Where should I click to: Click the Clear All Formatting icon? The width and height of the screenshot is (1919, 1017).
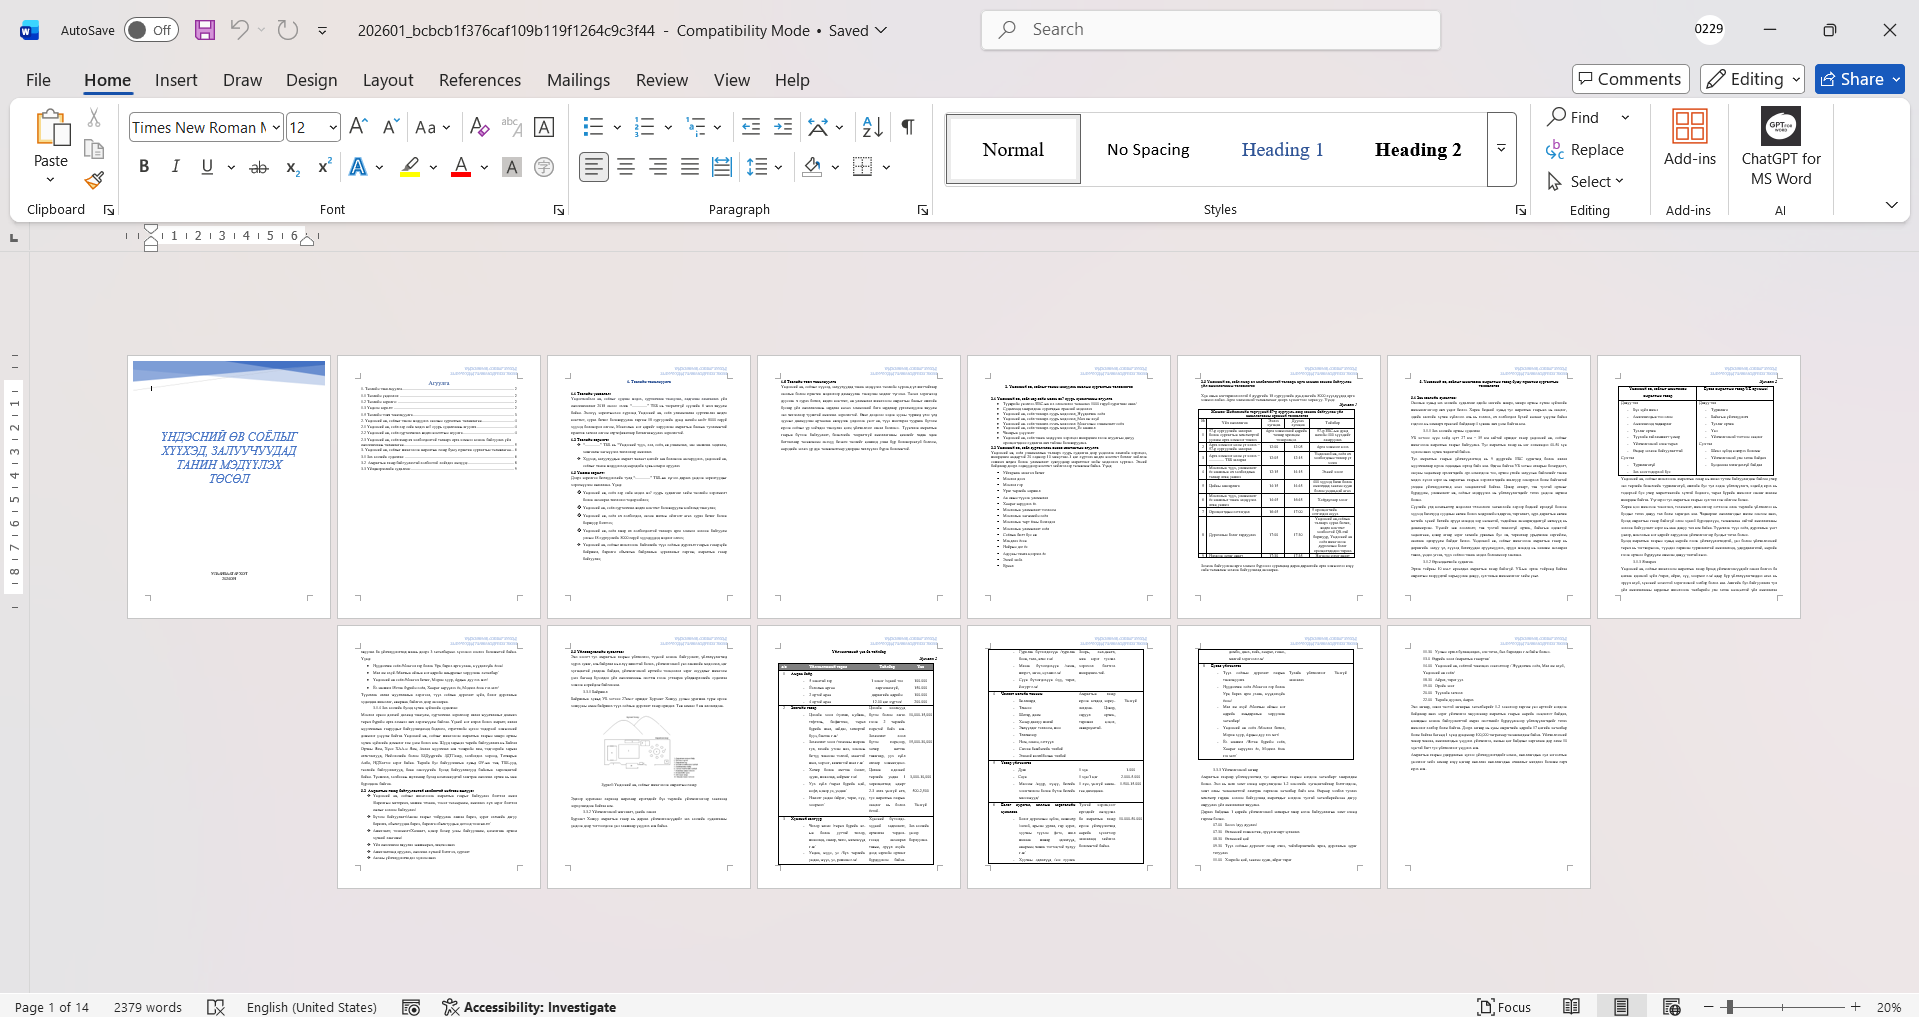479,127
